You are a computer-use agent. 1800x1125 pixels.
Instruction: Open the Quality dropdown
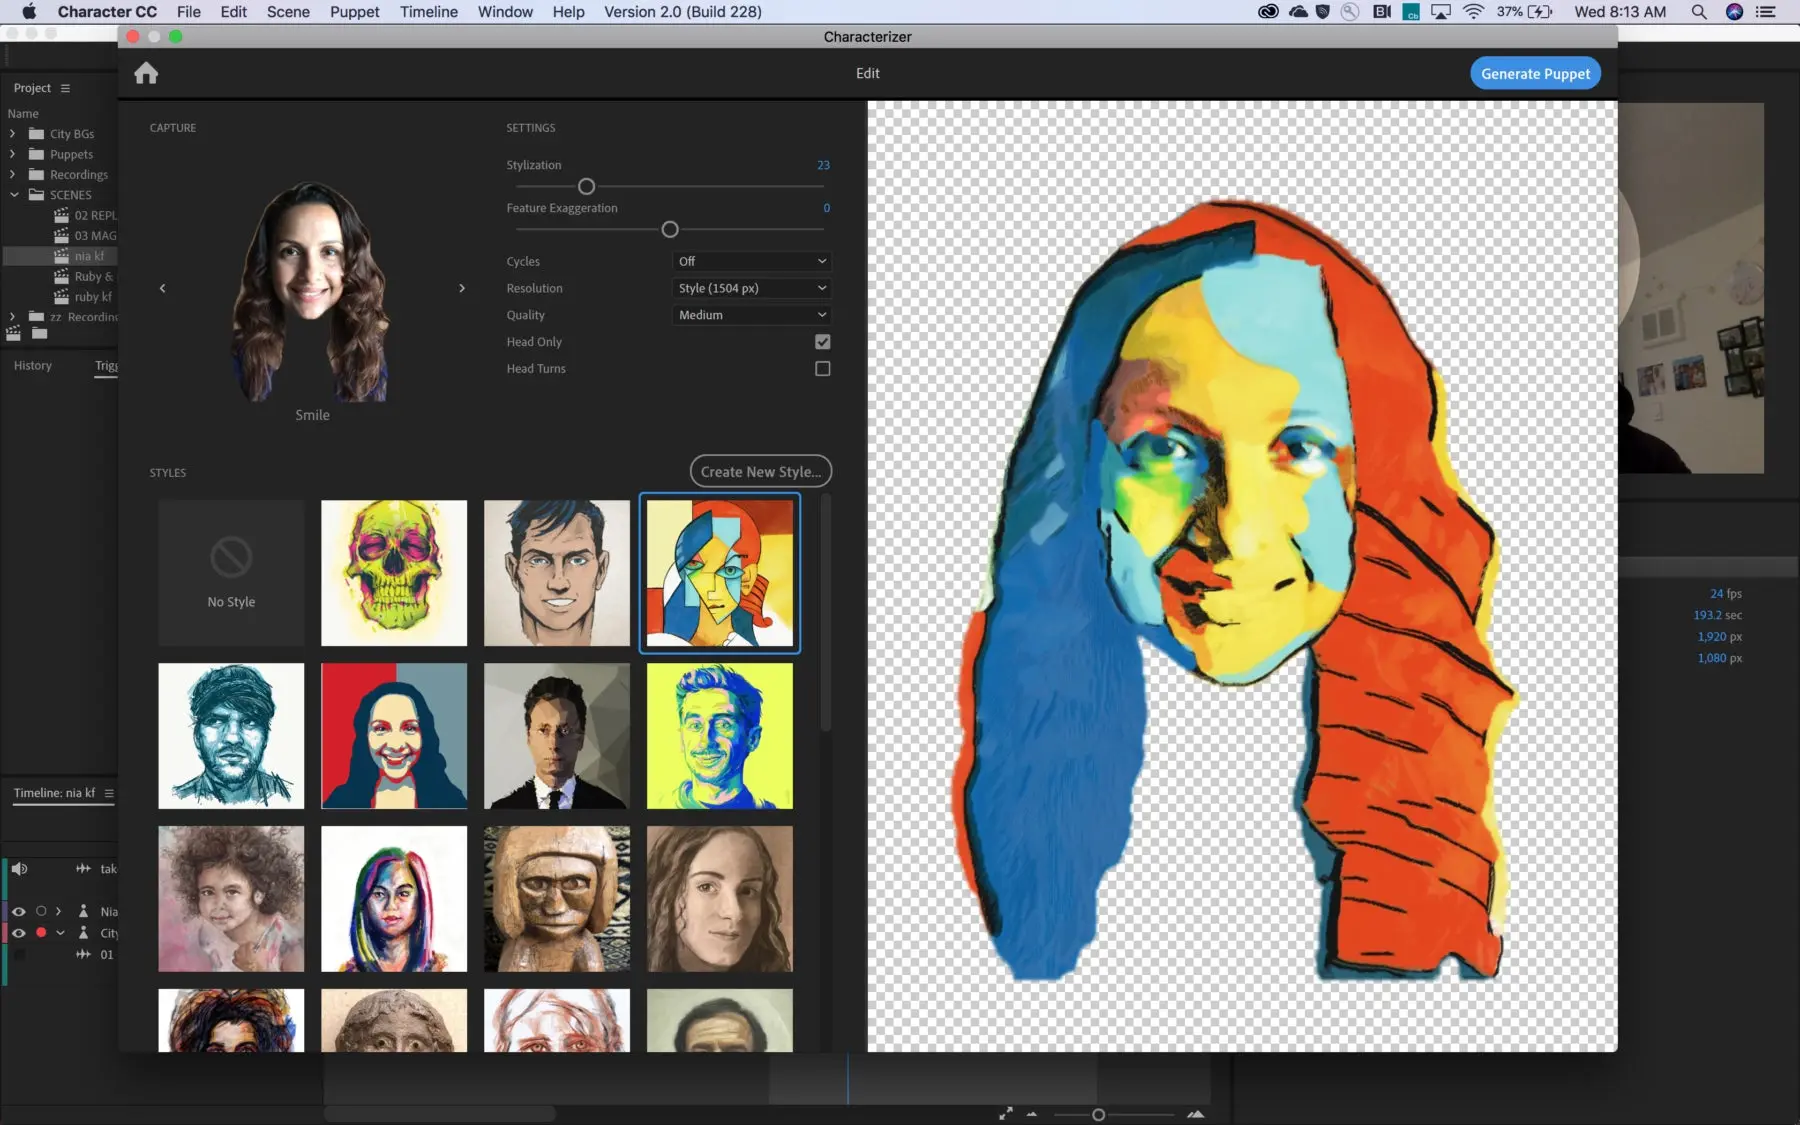pos(751,314)
